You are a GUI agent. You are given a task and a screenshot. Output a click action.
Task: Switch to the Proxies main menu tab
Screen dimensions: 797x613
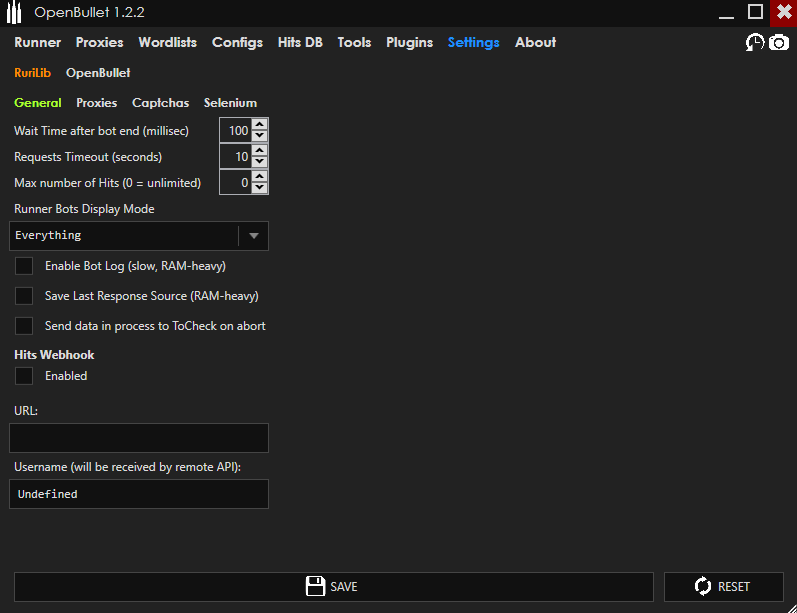click(x=100, y=42)
